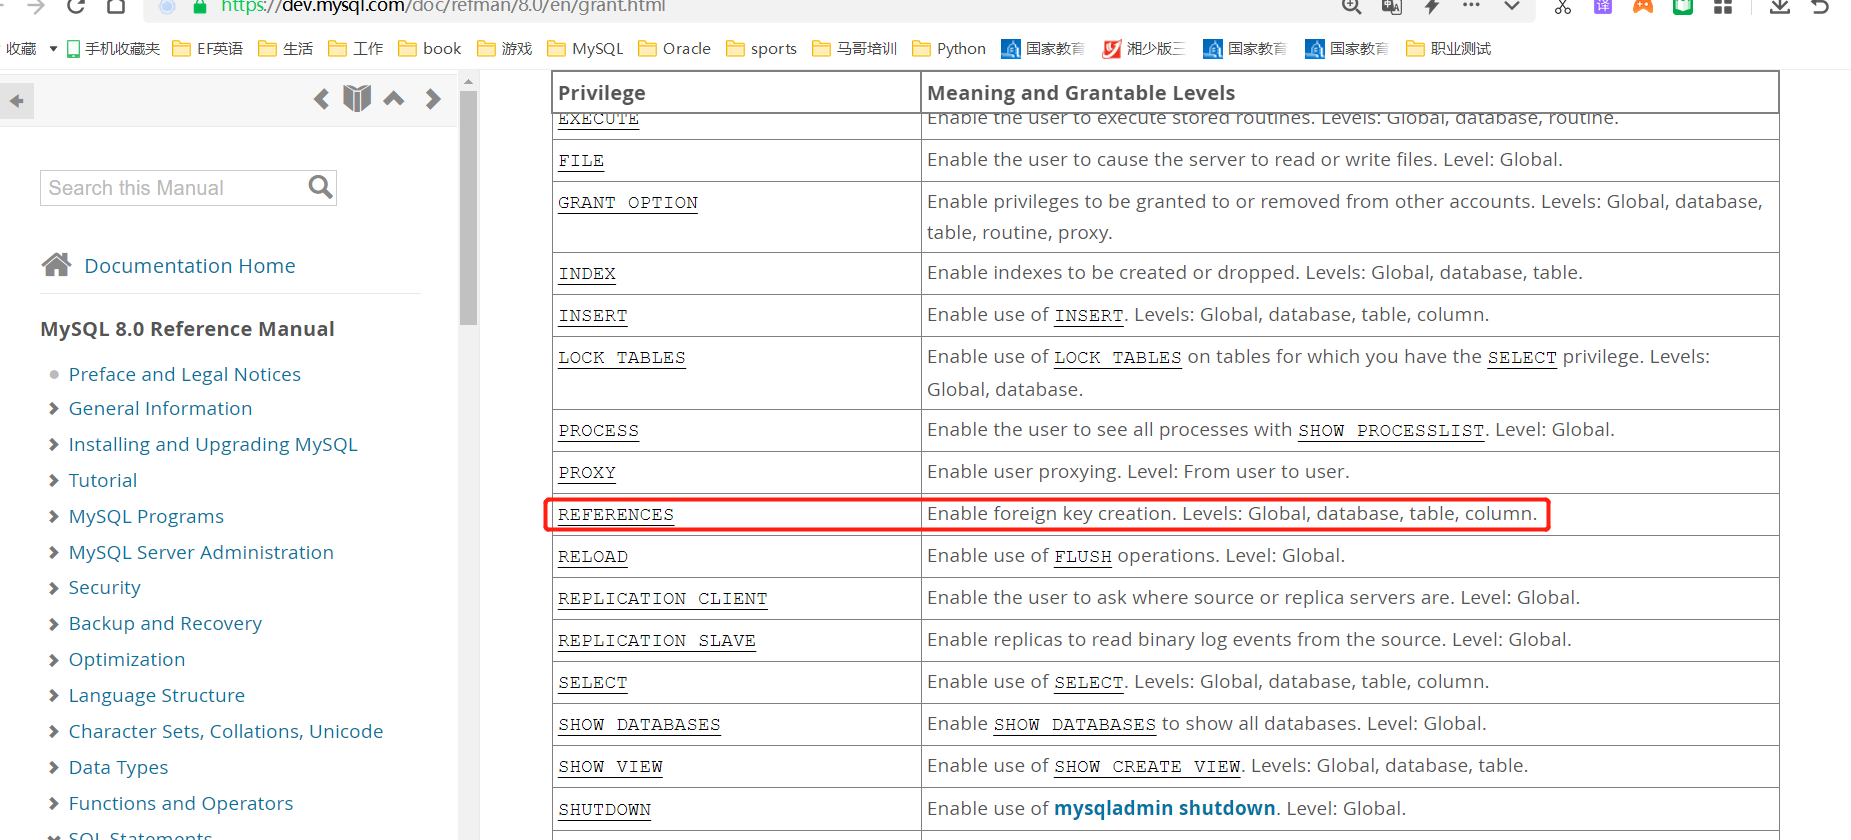Open the Oracle bookmarks folder

coord(674,48)
